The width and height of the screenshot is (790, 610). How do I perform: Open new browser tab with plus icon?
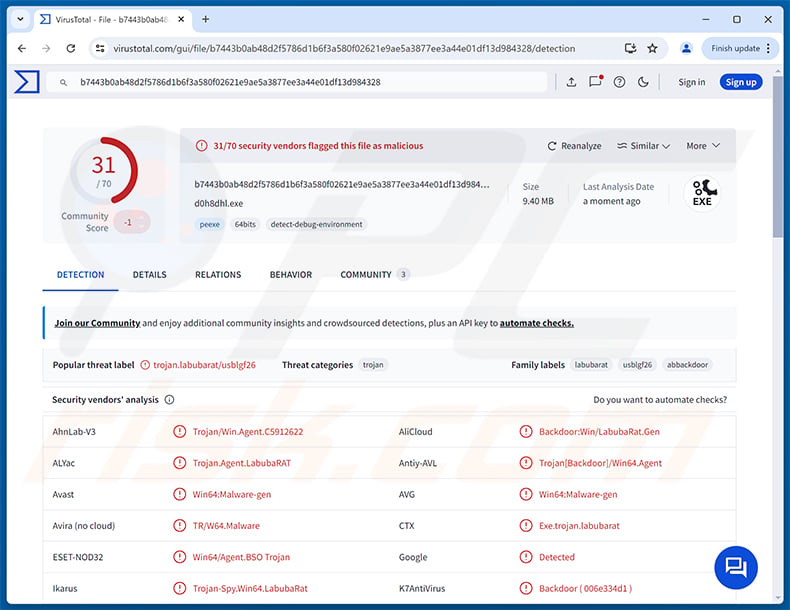click(x=206, y=19)
